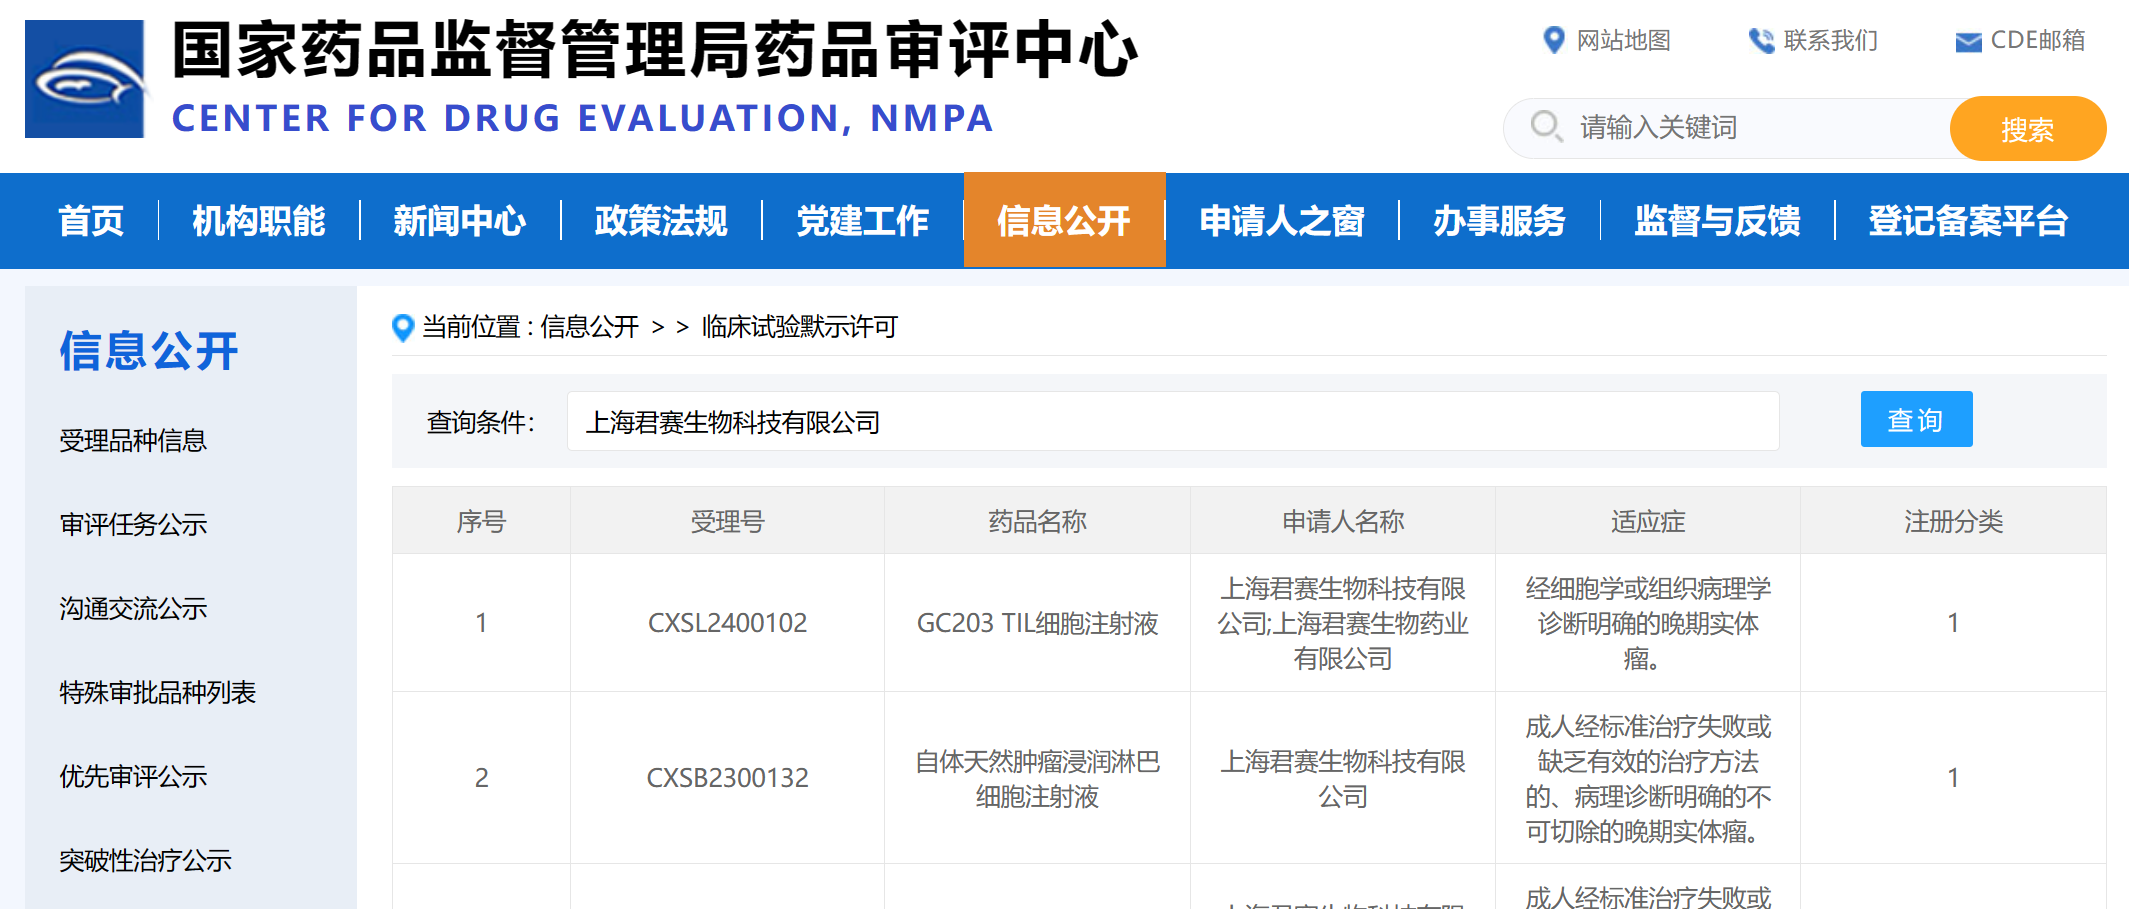Click acceptance number CXSL2400102

pos(728,623)
